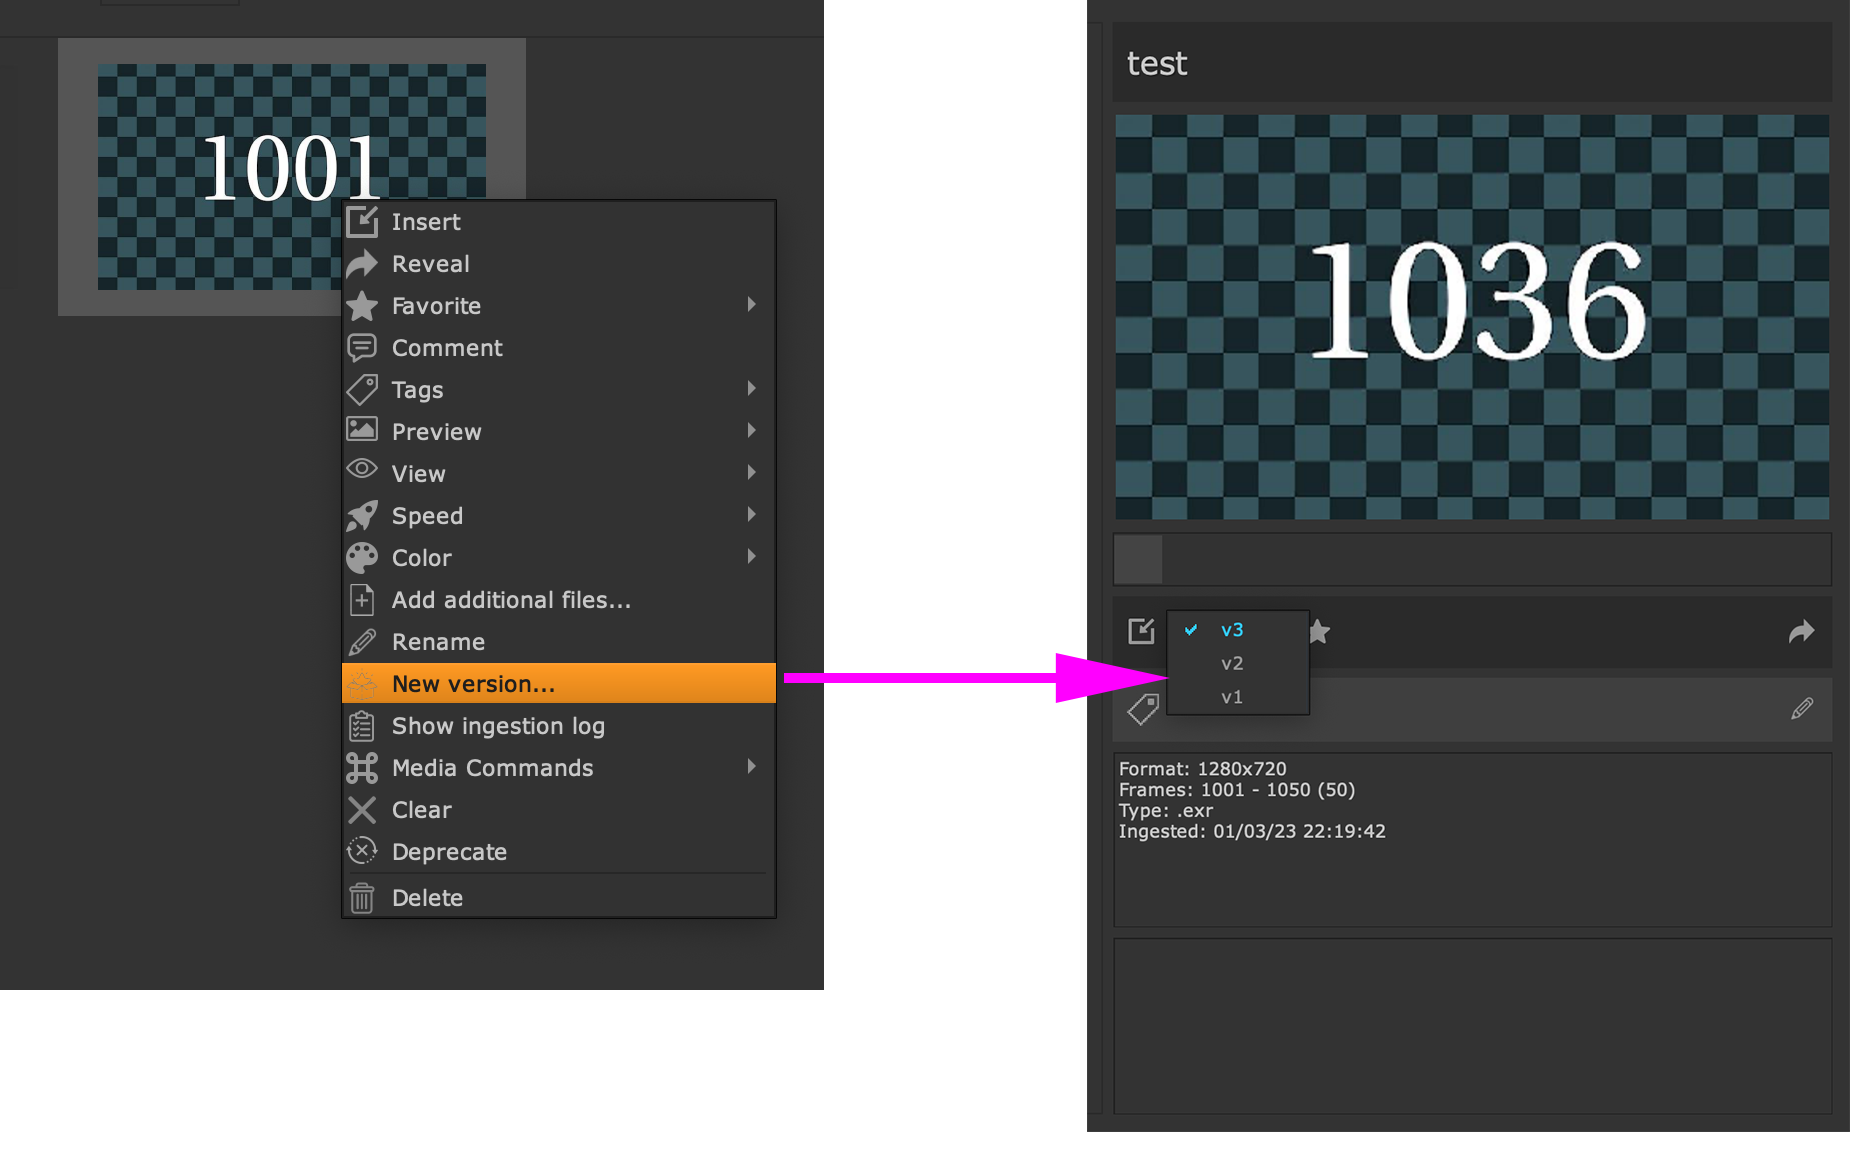The image size is (1850, 1168).
Task: Choose version v1 from the version list
Action: tap(1232, 697)
